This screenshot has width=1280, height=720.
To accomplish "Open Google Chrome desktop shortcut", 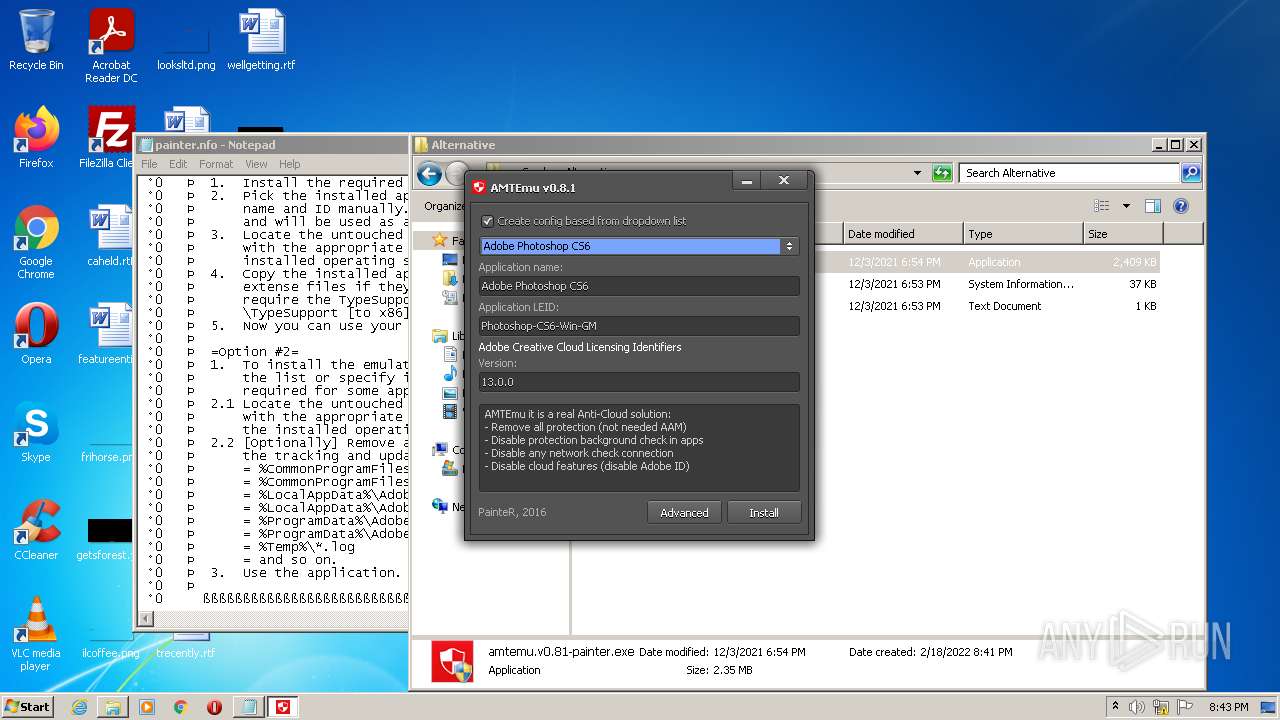I will click(x=36, y=242).
